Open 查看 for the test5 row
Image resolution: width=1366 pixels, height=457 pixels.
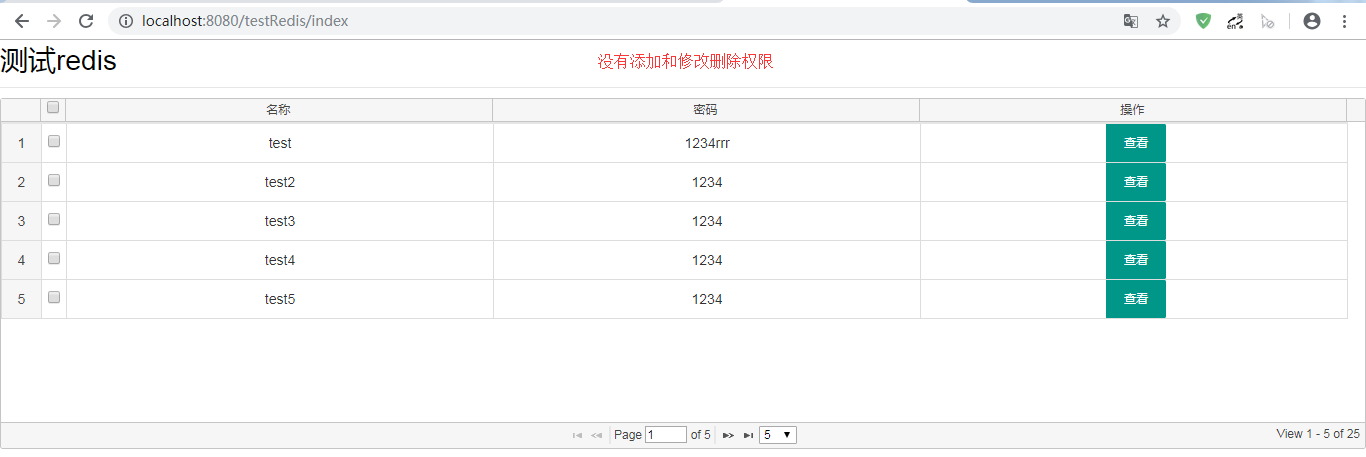[x=1136, y=299]
